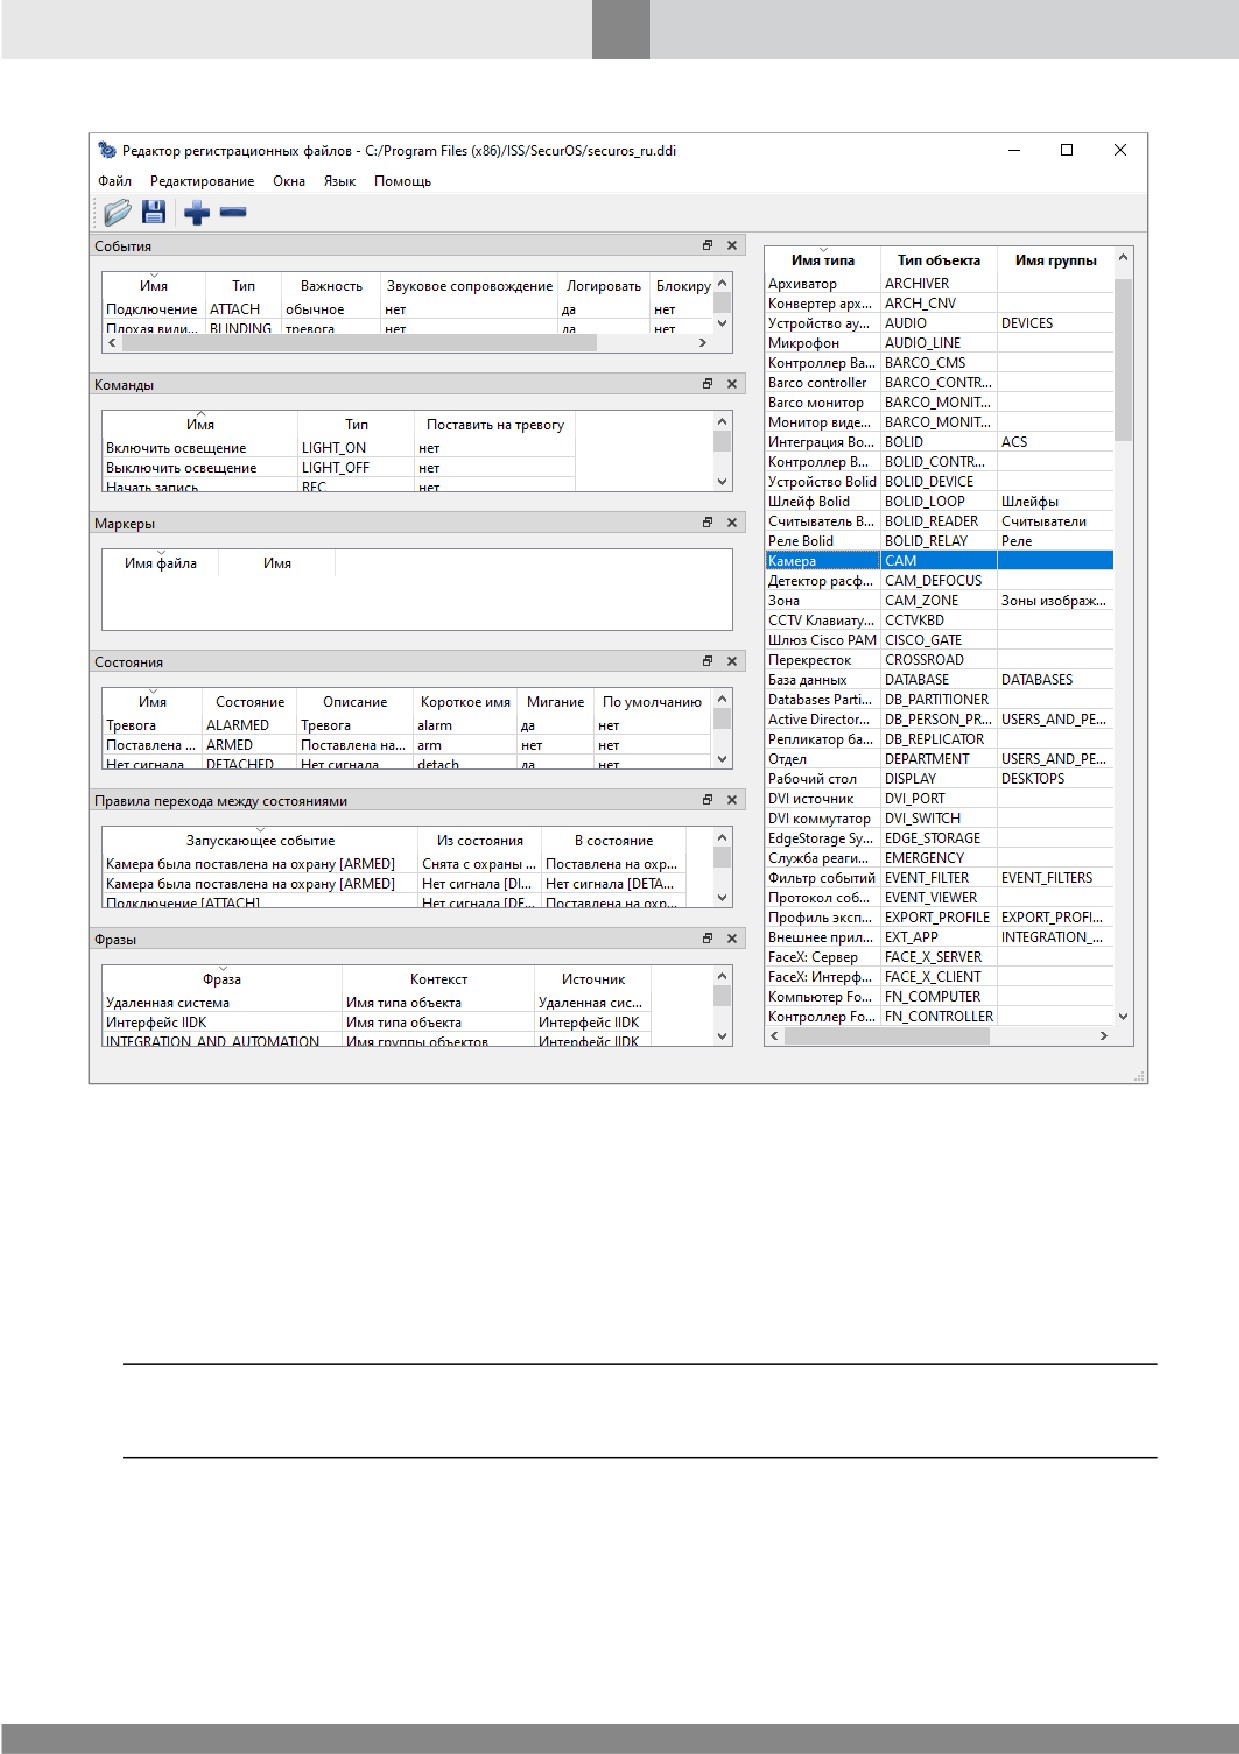Viewport: 1239px width, 1754px height.
Task: Open the Файл menu
Action: [115, 181]
